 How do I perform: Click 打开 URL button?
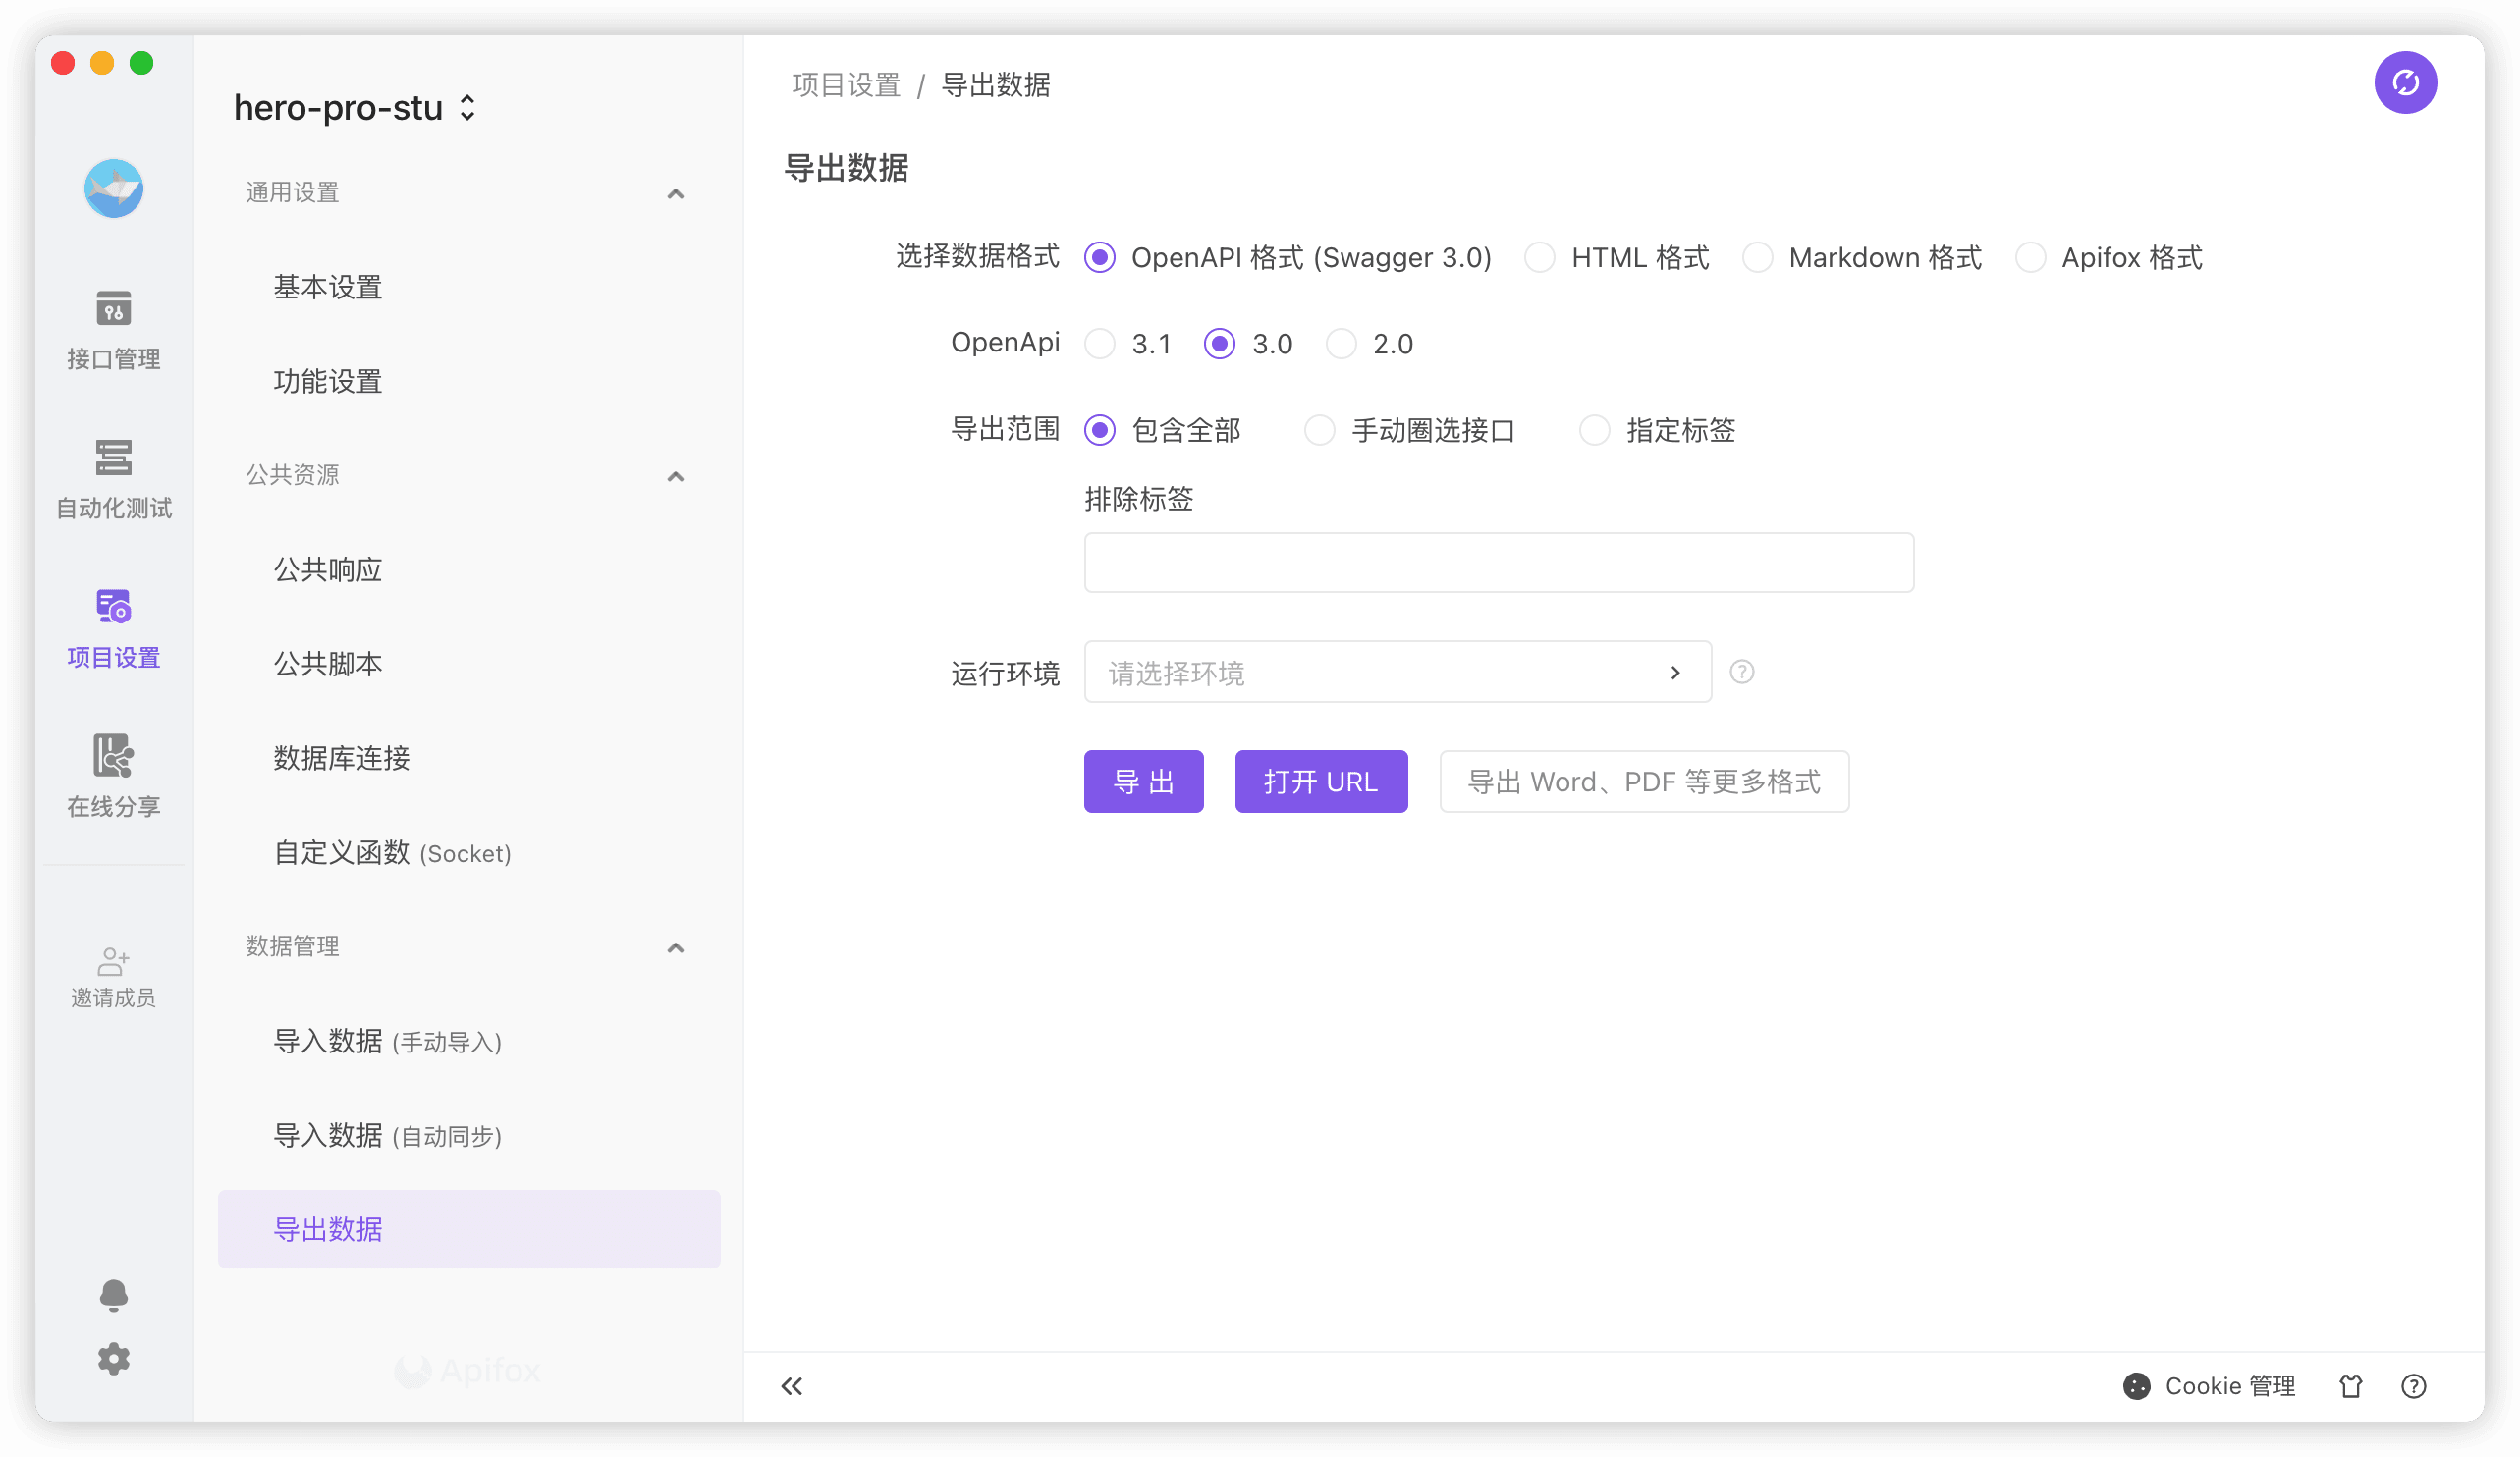point(1321,781)
